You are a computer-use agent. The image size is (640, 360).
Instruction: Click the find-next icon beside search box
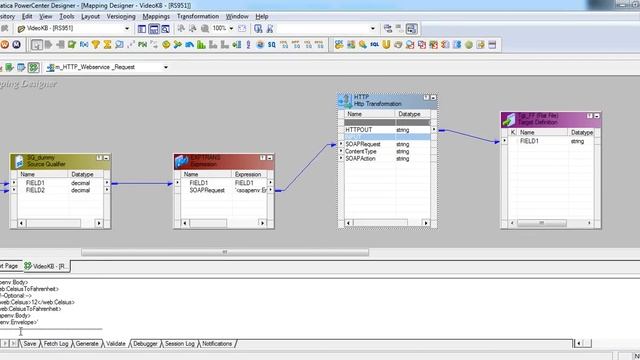[x=270, y=29]
